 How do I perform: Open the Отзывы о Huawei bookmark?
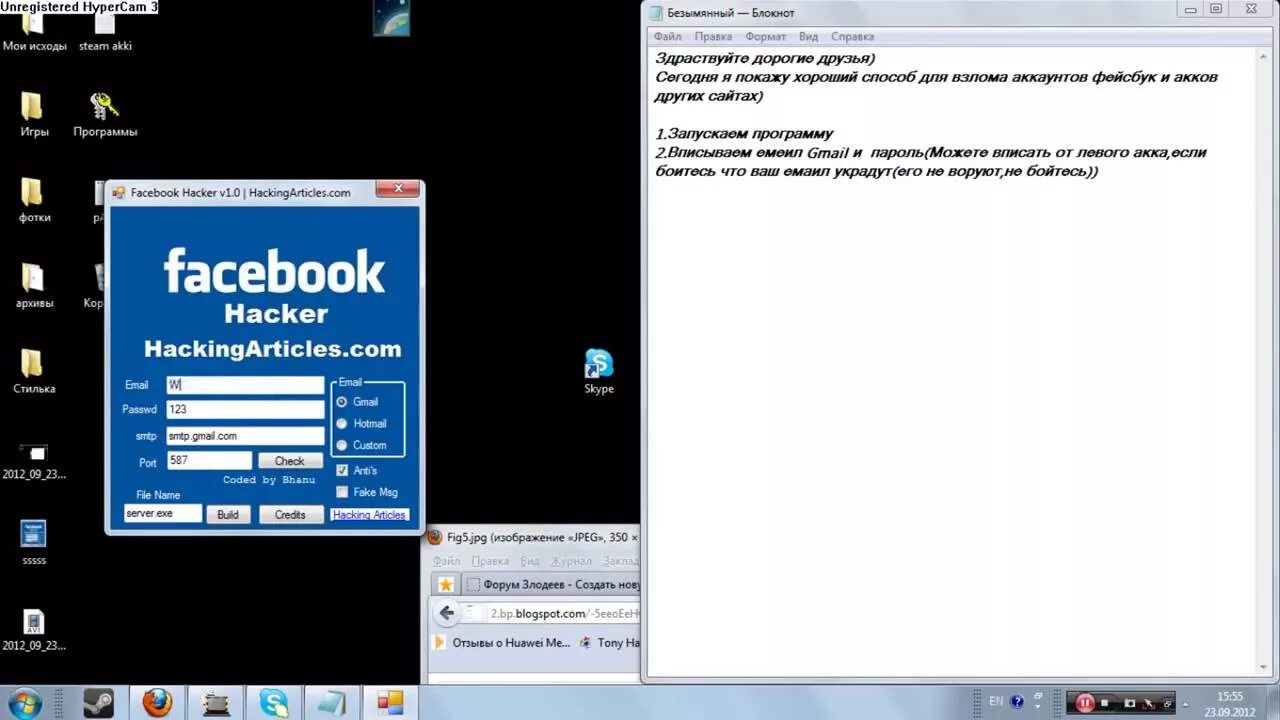click(x=503, y=643)
